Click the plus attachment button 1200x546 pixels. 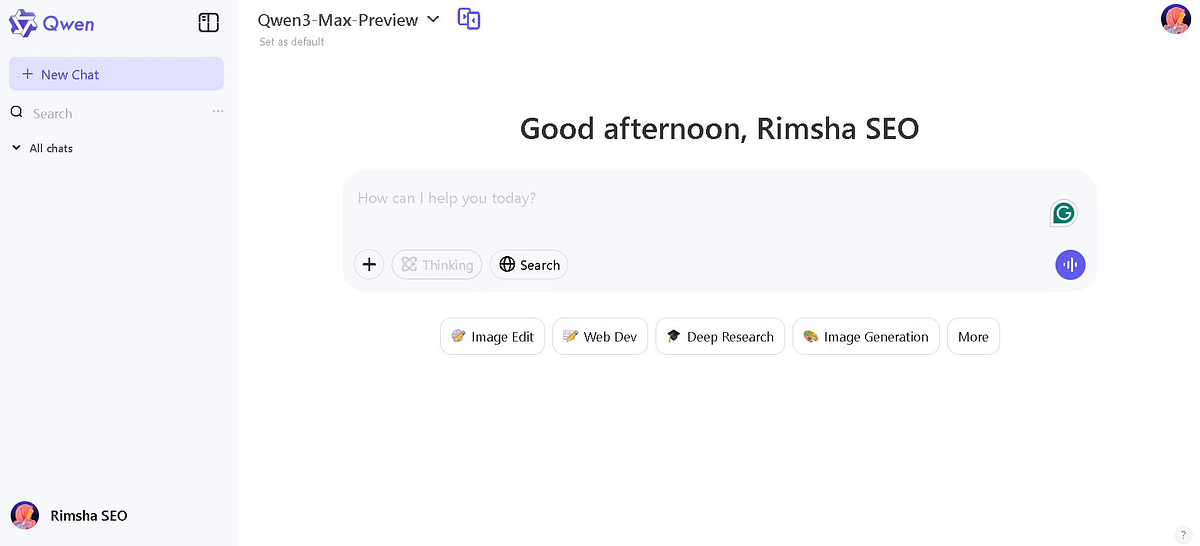pos(369,265)
